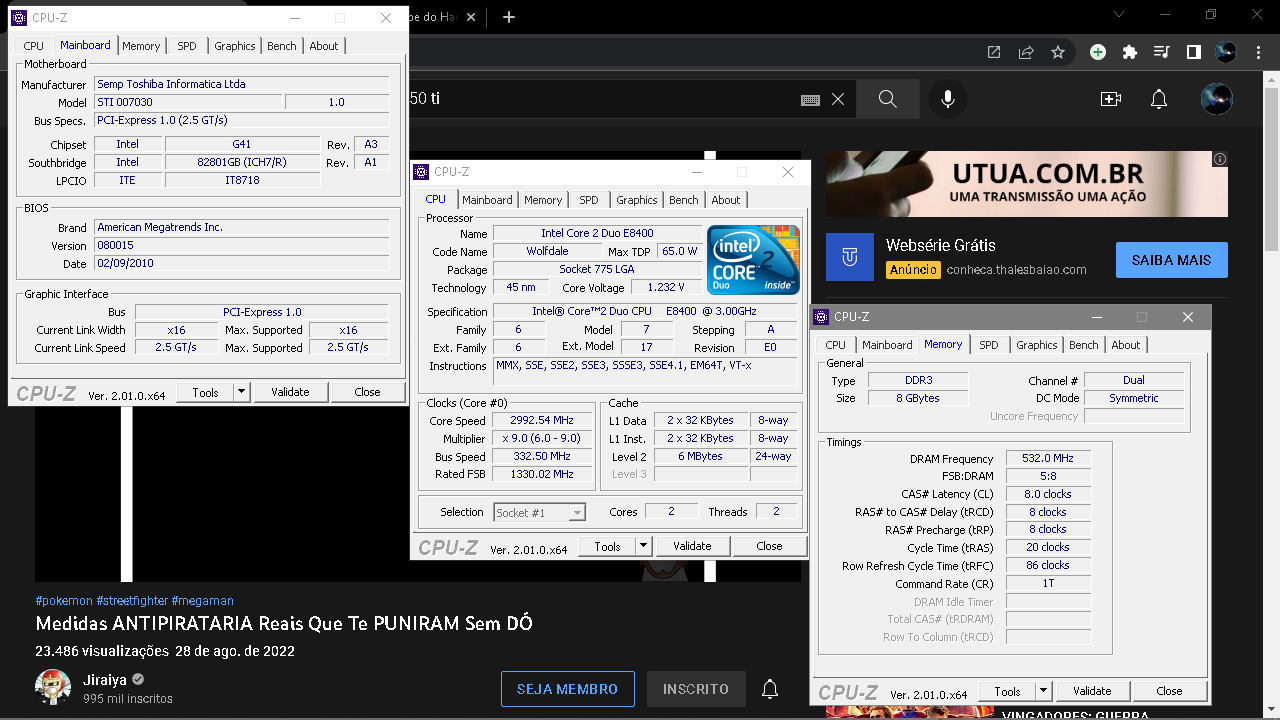Select the Core Speed 2992.54 MHz value
The width and height of the screenshot is (1280, 720).
pyautogui.click(x=541, y=421)
